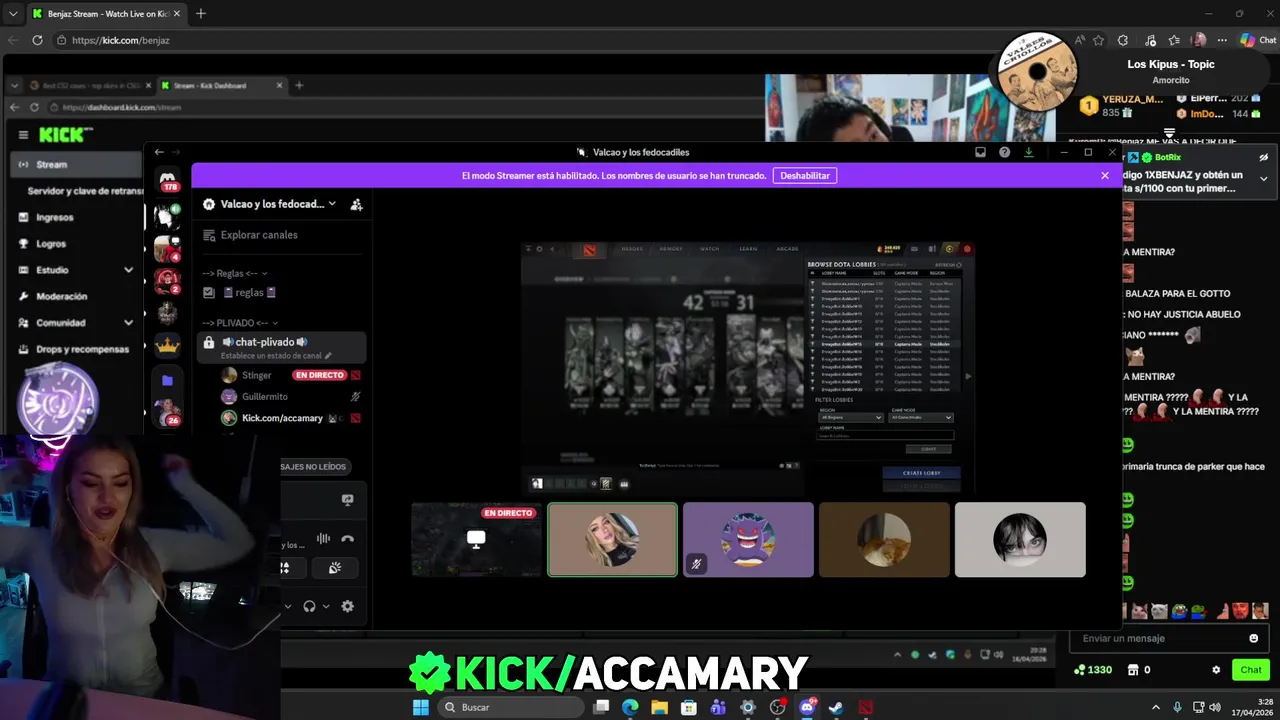The height and width of the screenshot is (720, 1280).
Task: Open Copilot Chat in browser toolbar
Action: (1258, 40)
